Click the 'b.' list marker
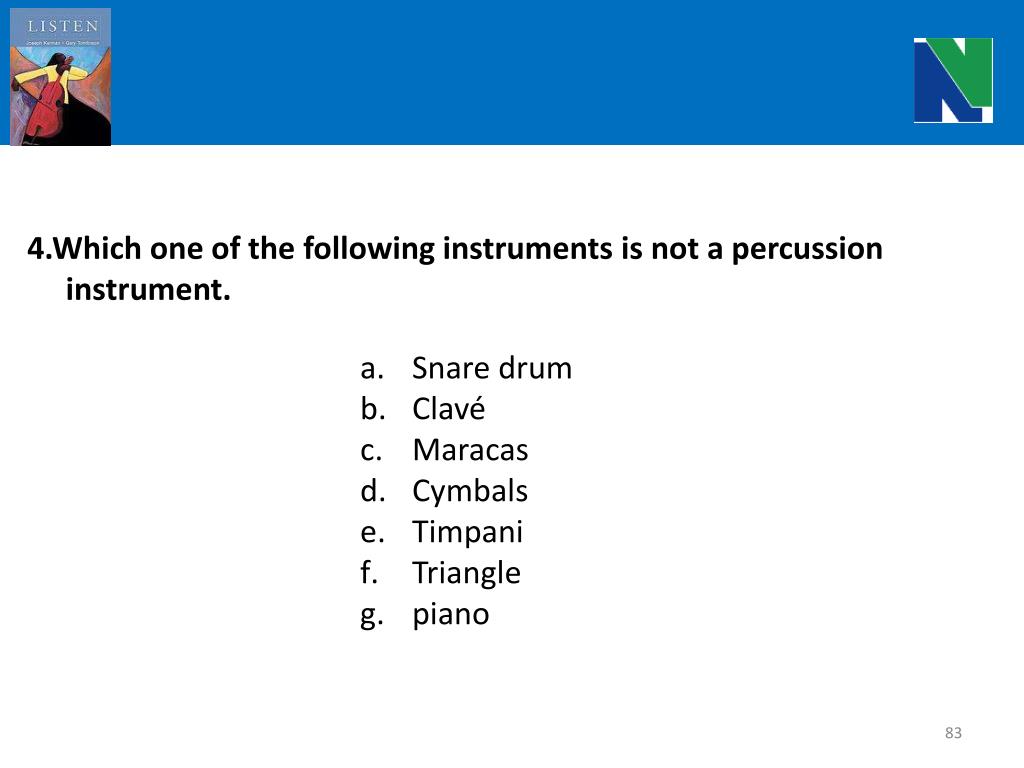 click(371, 409)
